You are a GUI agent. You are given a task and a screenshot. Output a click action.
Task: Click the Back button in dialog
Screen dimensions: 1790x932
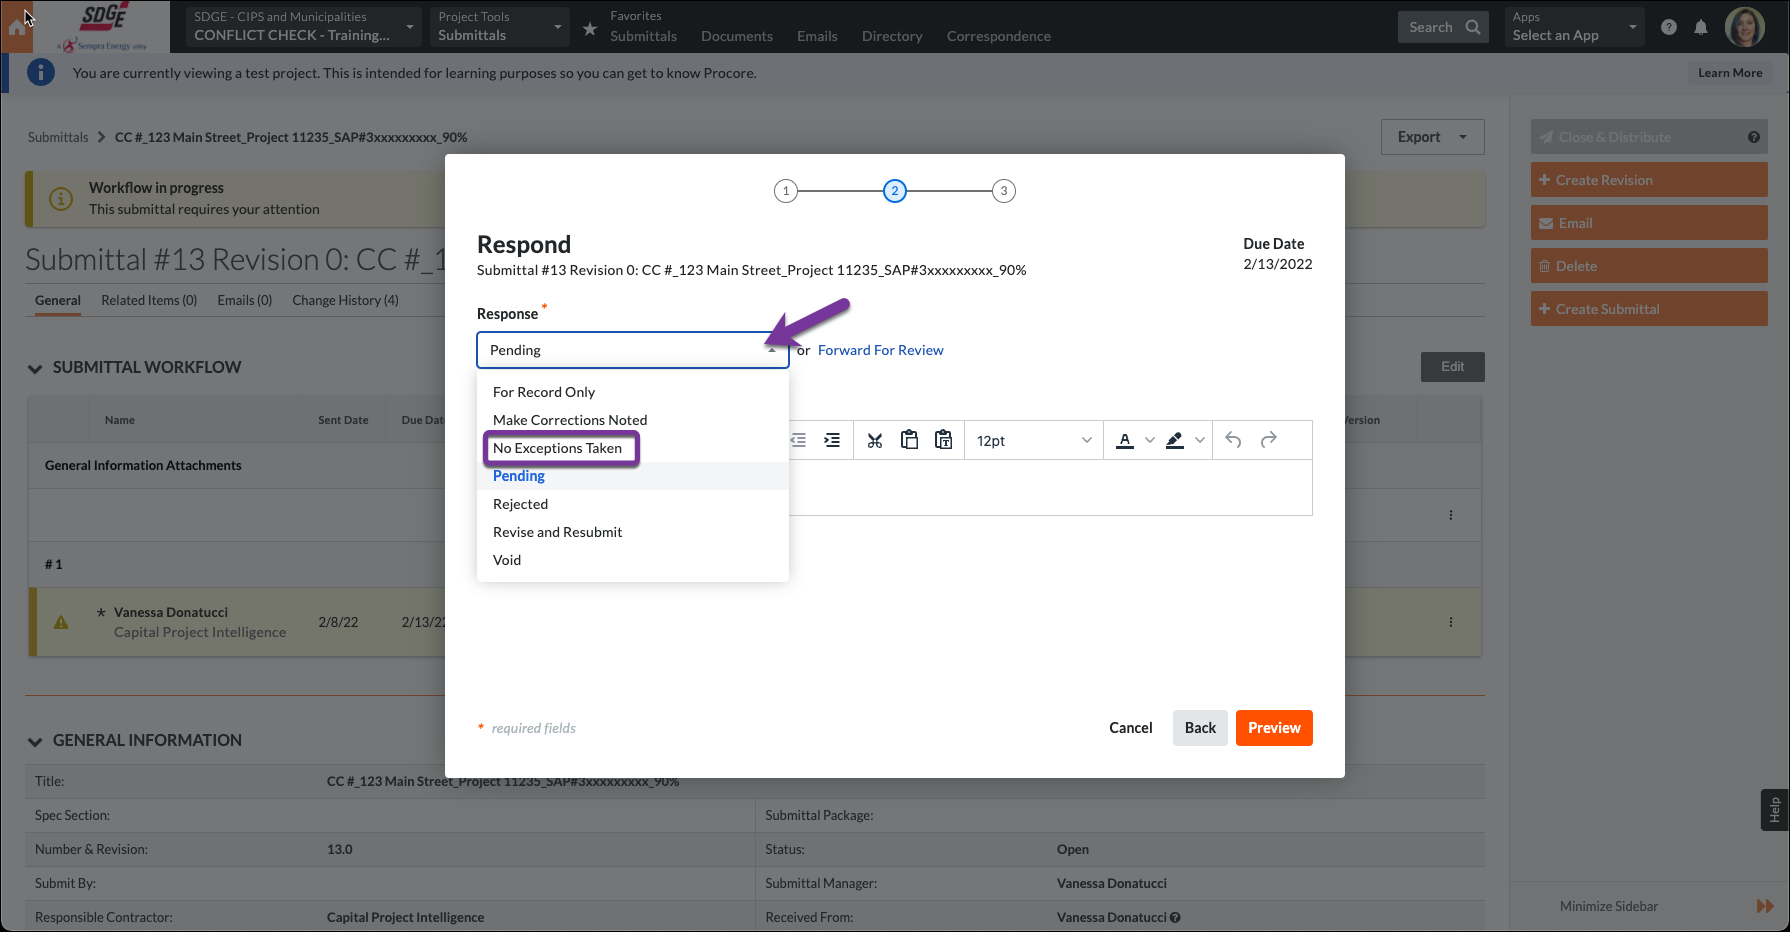[x=1200, y=728]
